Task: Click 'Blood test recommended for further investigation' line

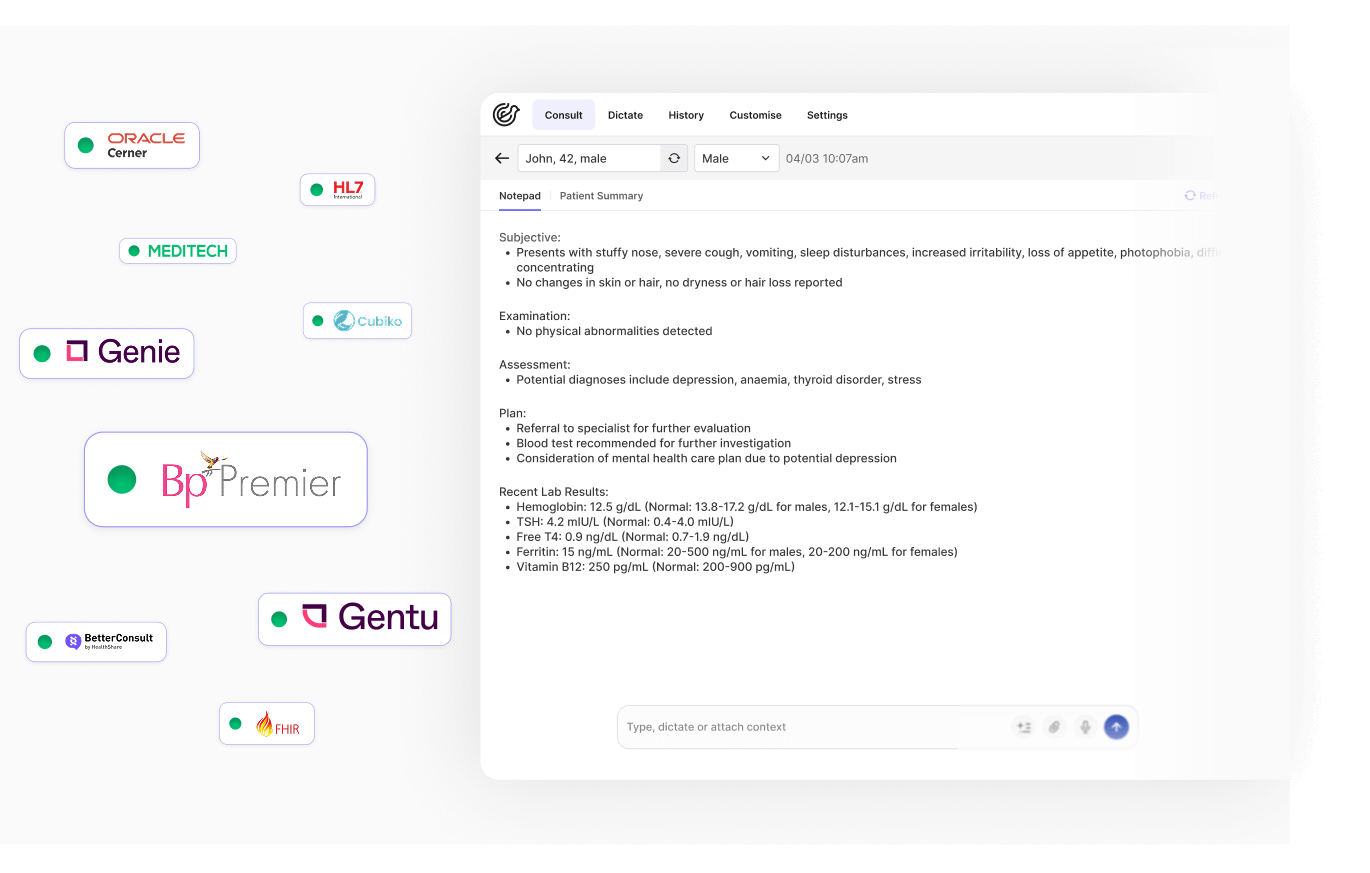Action: [x=653, y=443]
